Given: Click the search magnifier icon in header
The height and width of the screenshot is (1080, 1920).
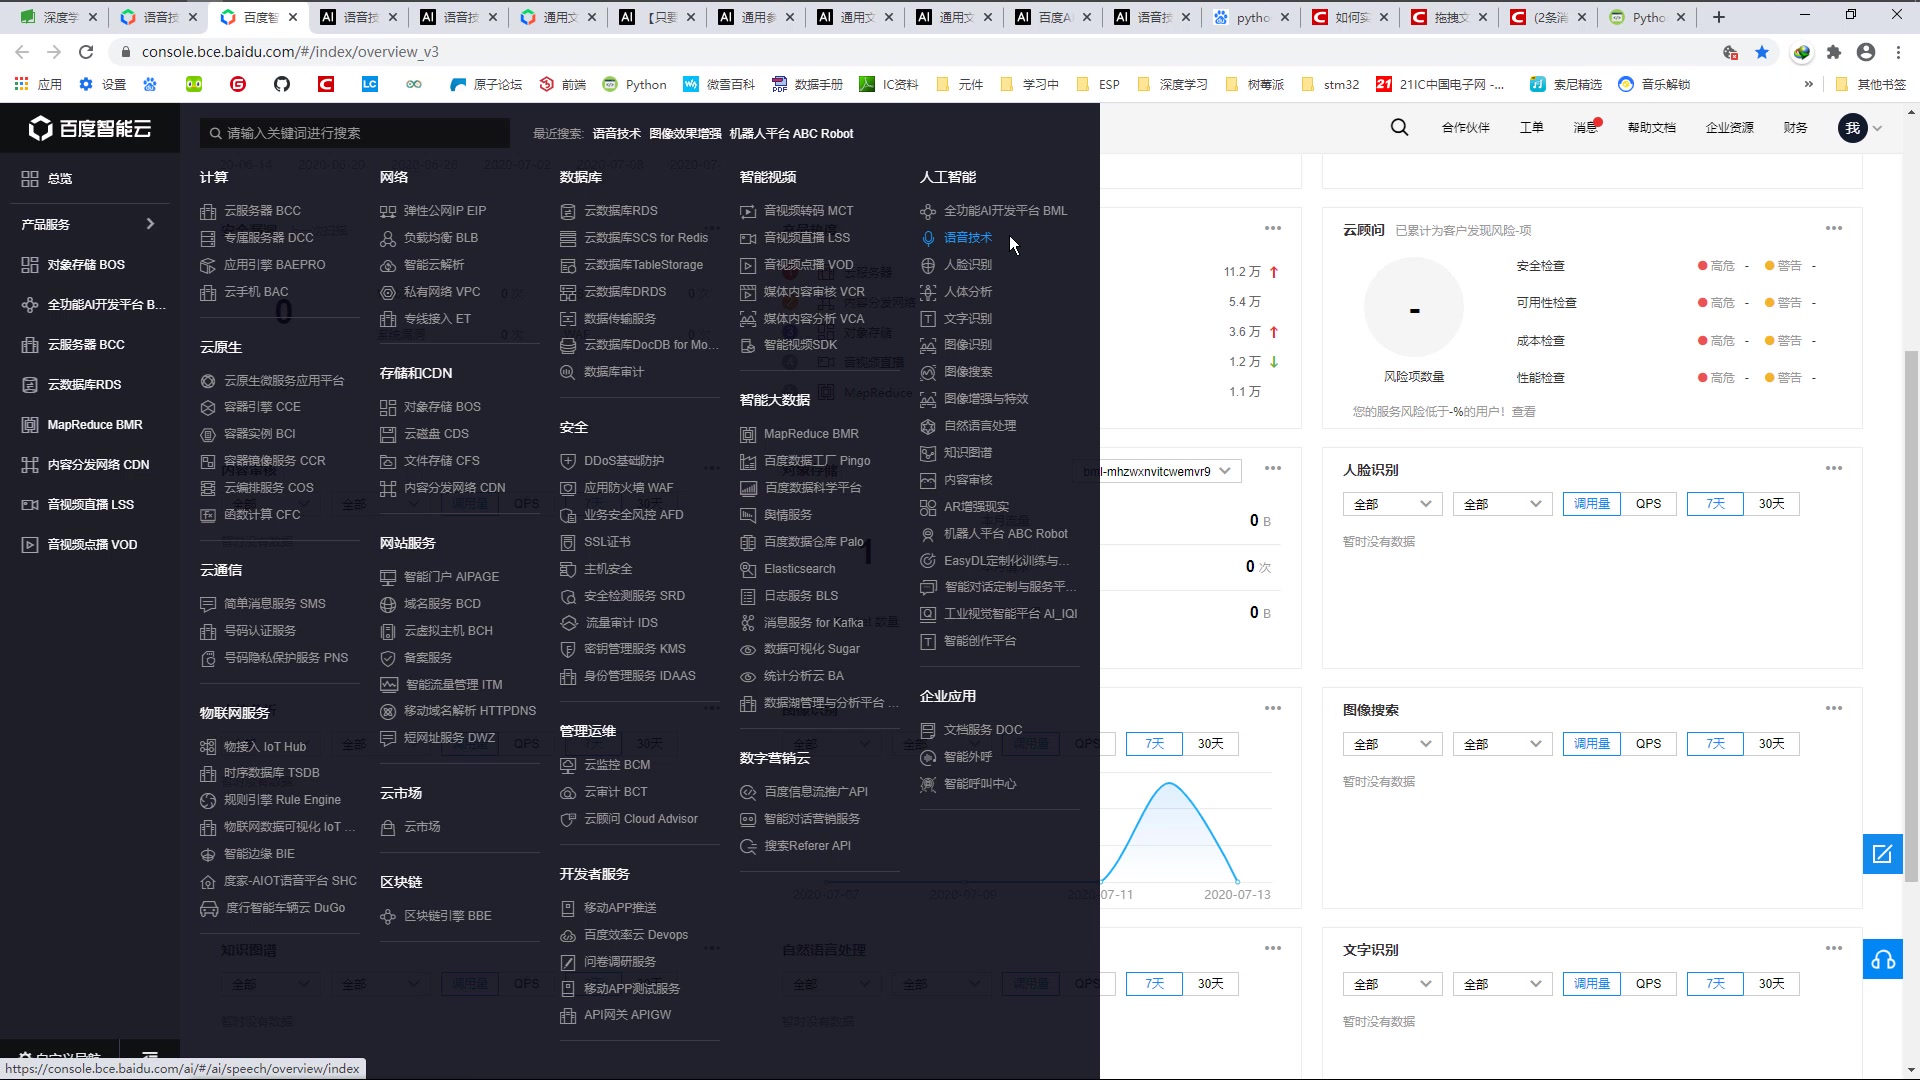Looking at the screenshot, I should pos(1399,127).
